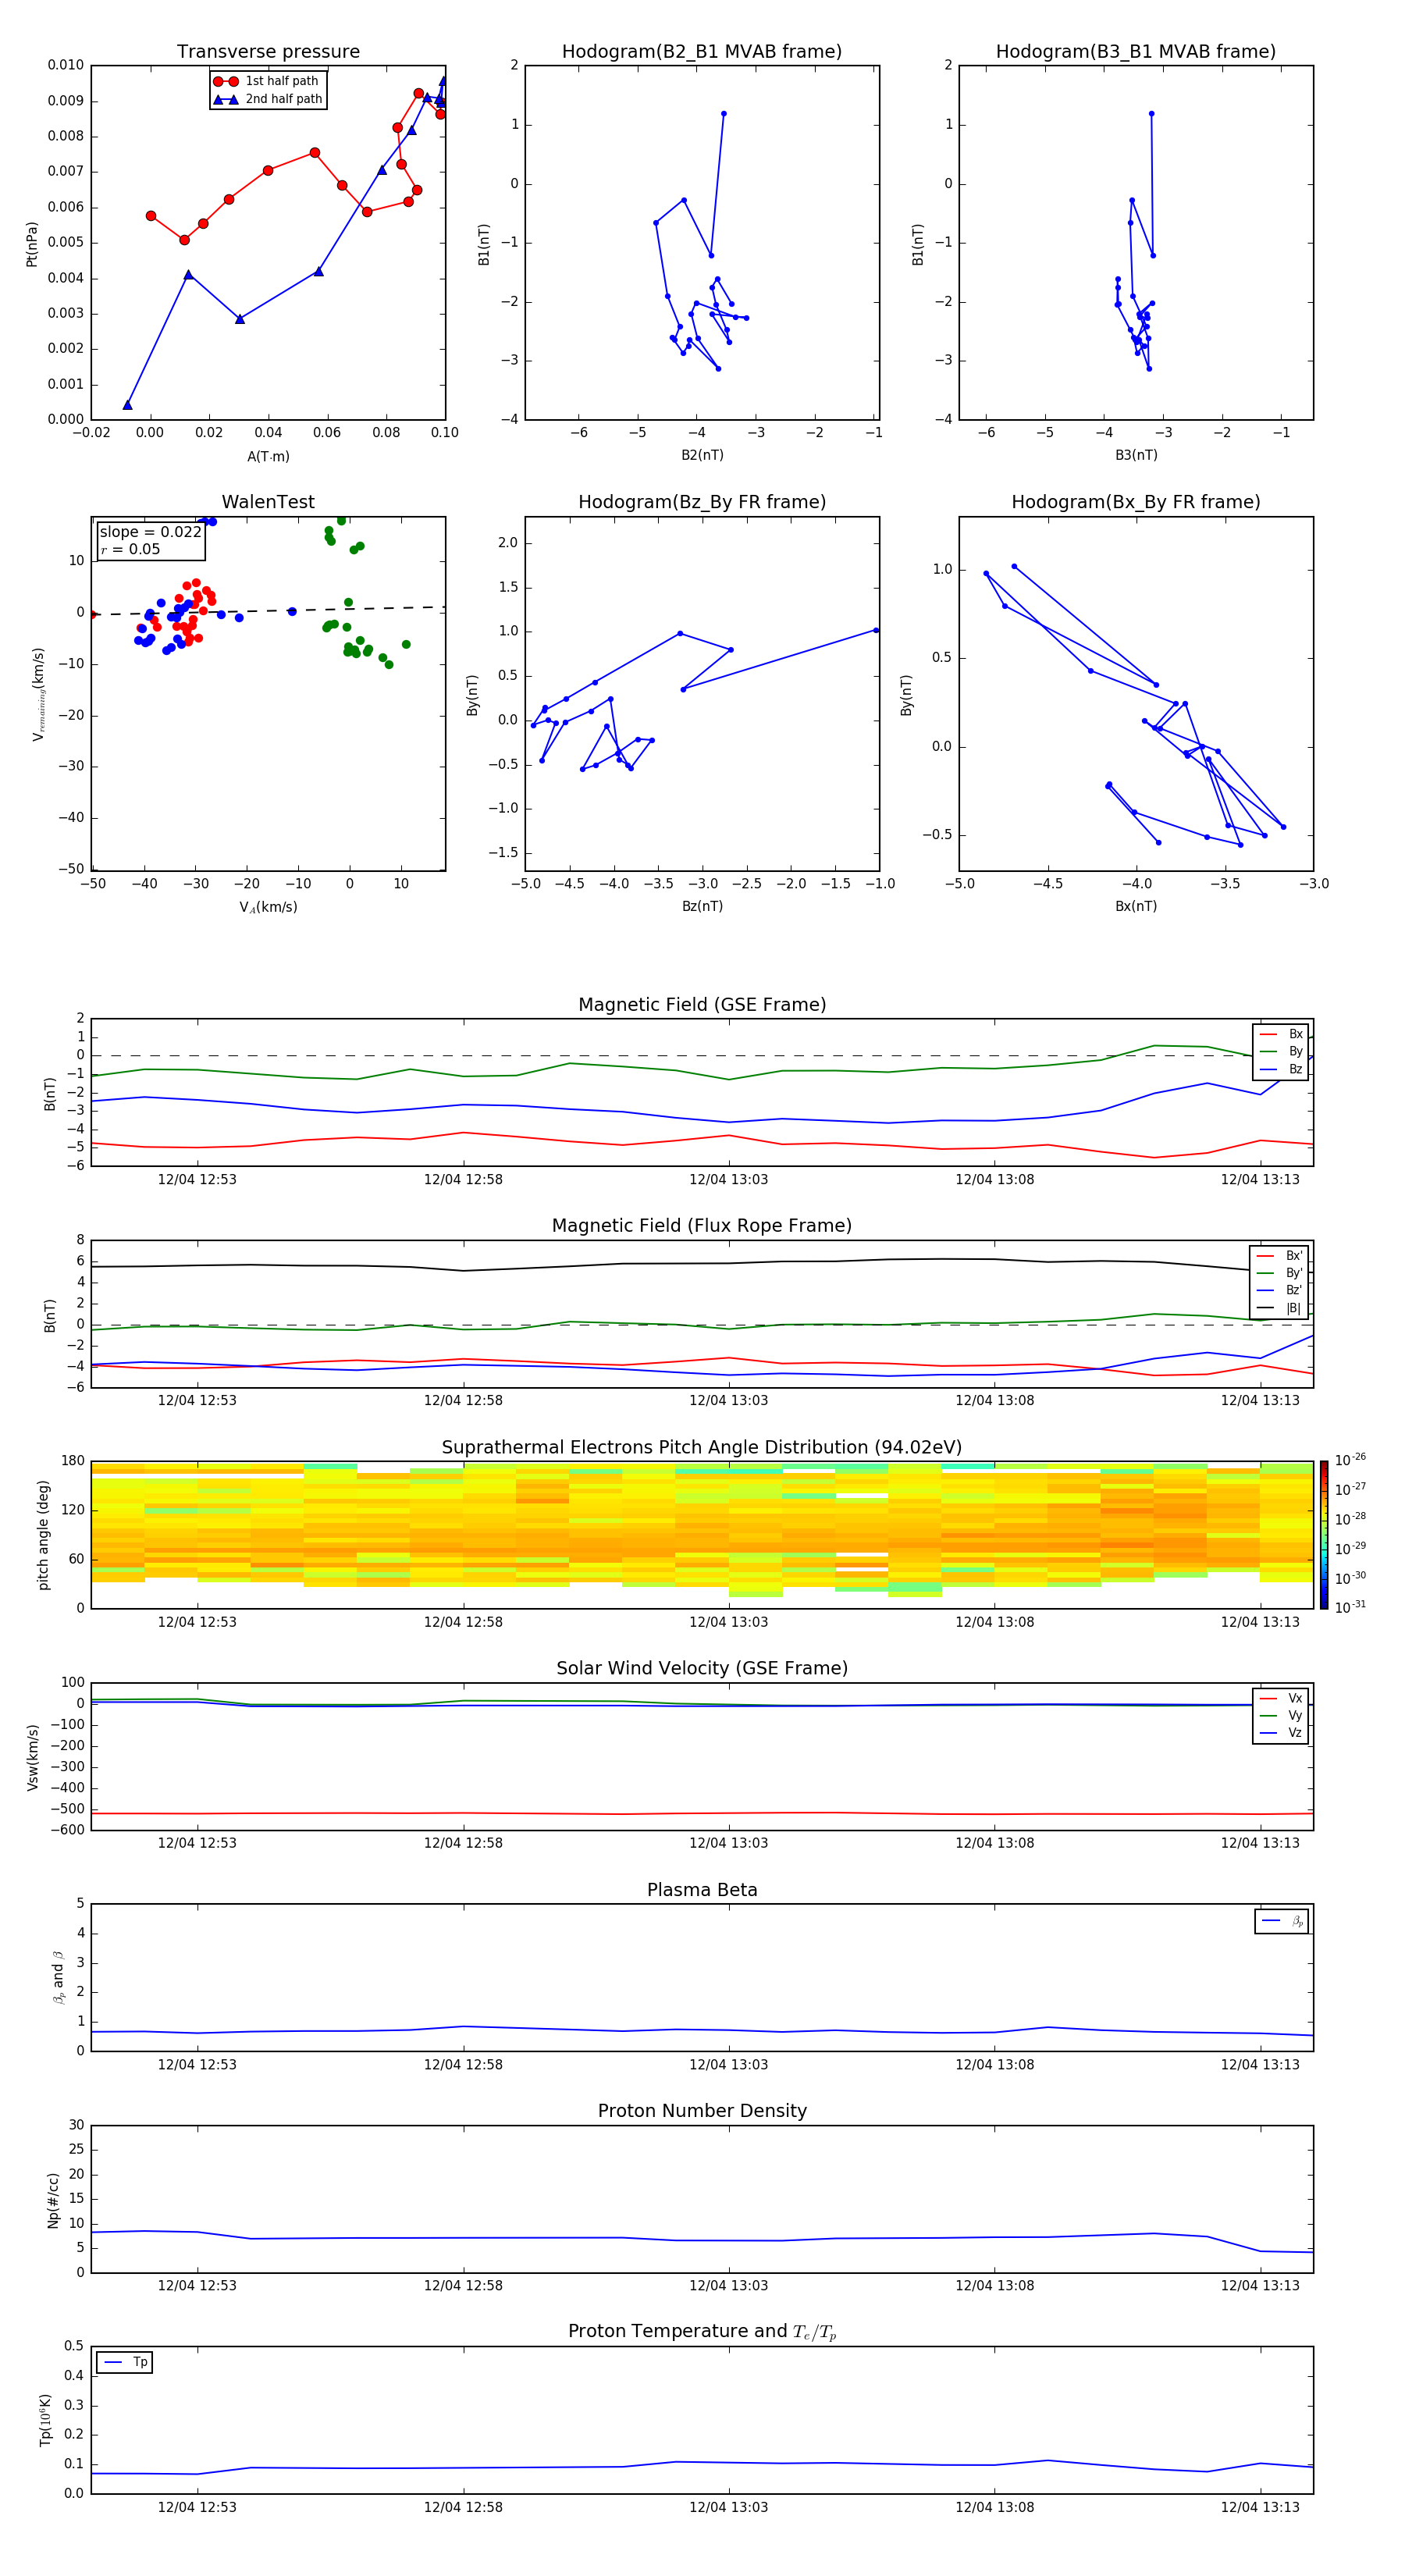Click the "V_remaining(km/s)" y-axis label
This screenshot has height=2576, width=1405.
pos(39,694)
